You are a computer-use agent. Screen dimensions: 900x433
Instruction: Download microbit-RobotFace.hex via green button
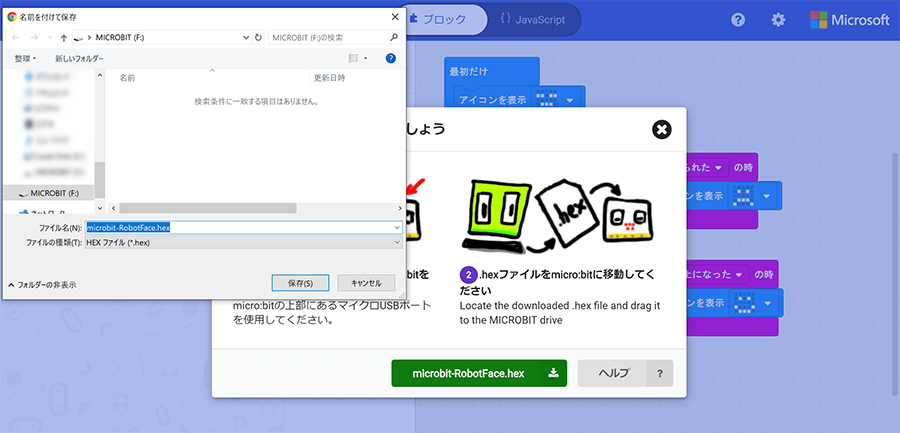pos(479,373)
